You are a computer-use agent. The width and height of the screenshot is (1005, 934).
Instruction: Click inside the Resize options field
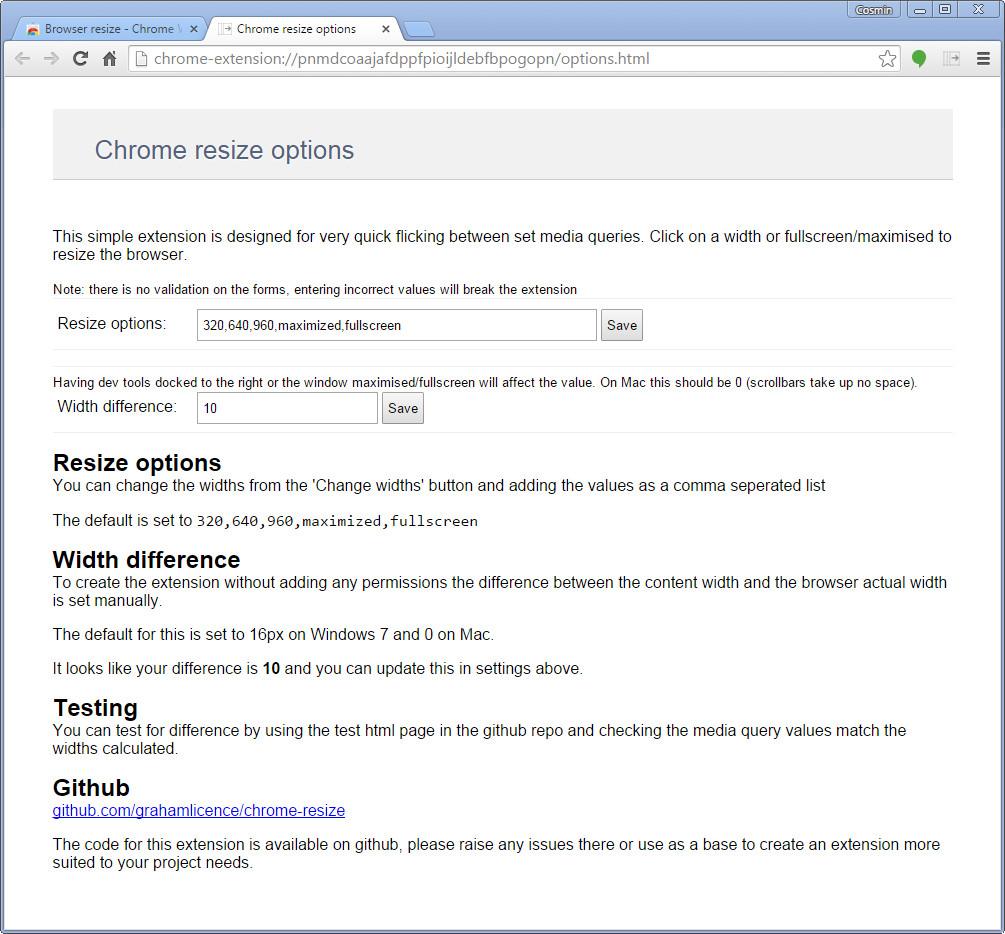click(x=396, y=325)
